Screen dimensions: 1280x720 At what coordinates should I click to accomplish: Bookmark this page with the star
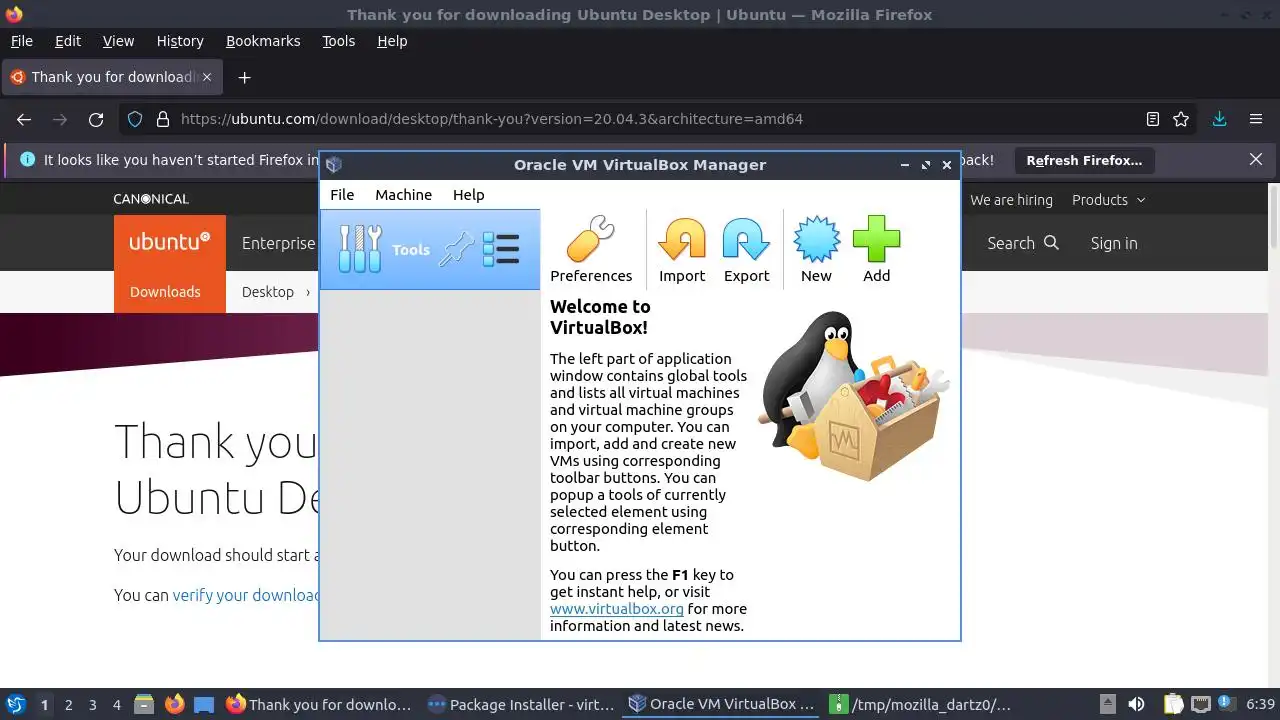[x=1181, y=119]
